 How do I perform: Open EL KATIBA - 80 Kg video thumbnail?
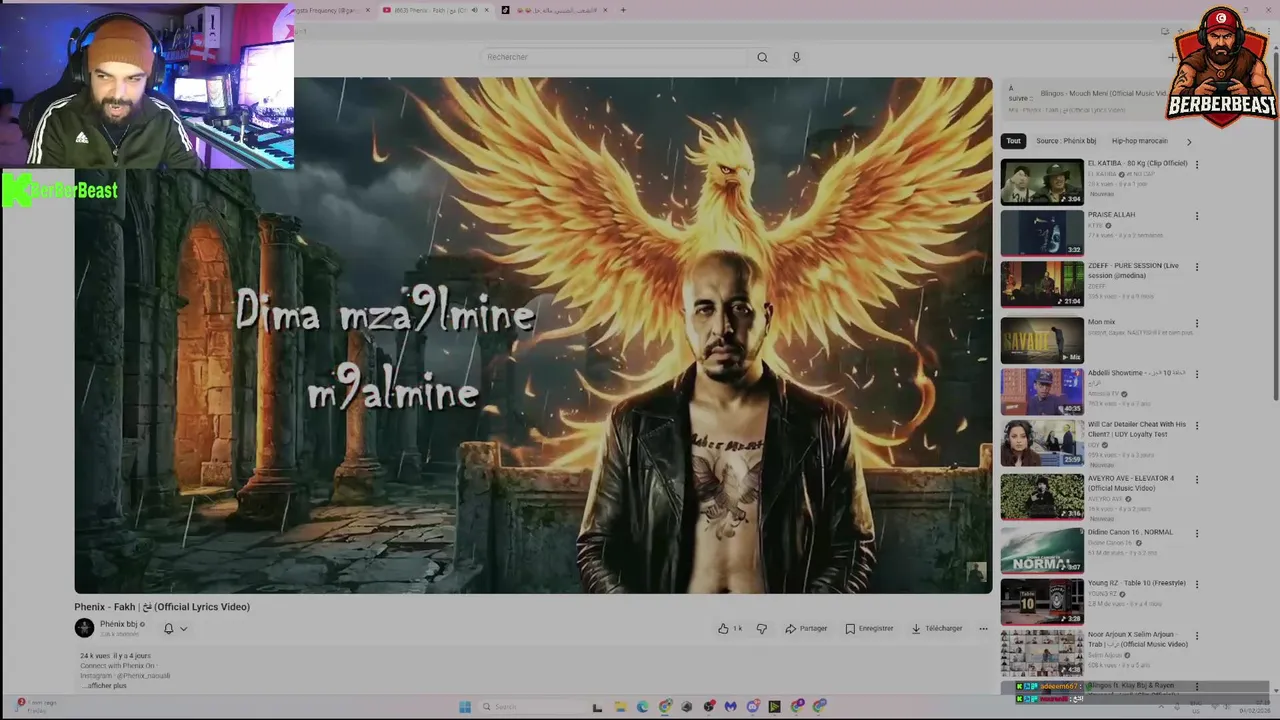coord(1042,182)
